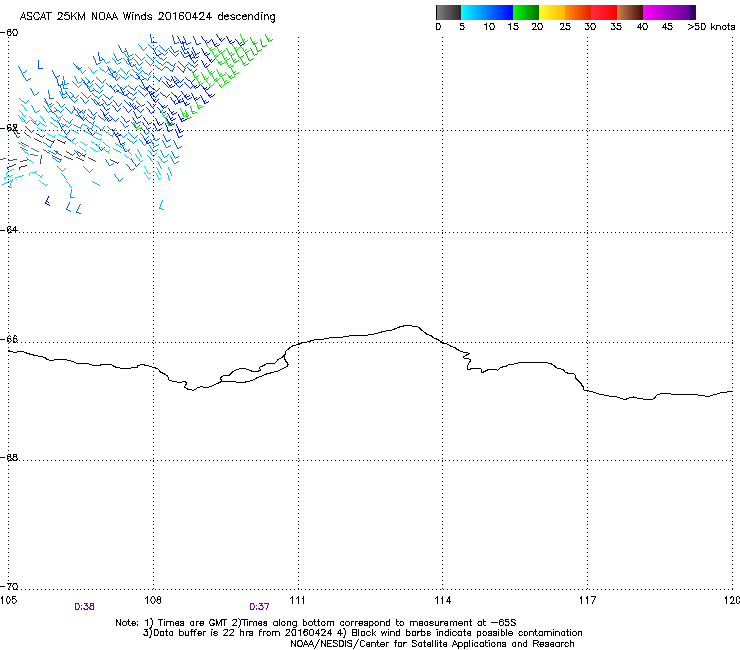
Task: Click the green 15-20 knots legend segment
Action: coord(526,12)
